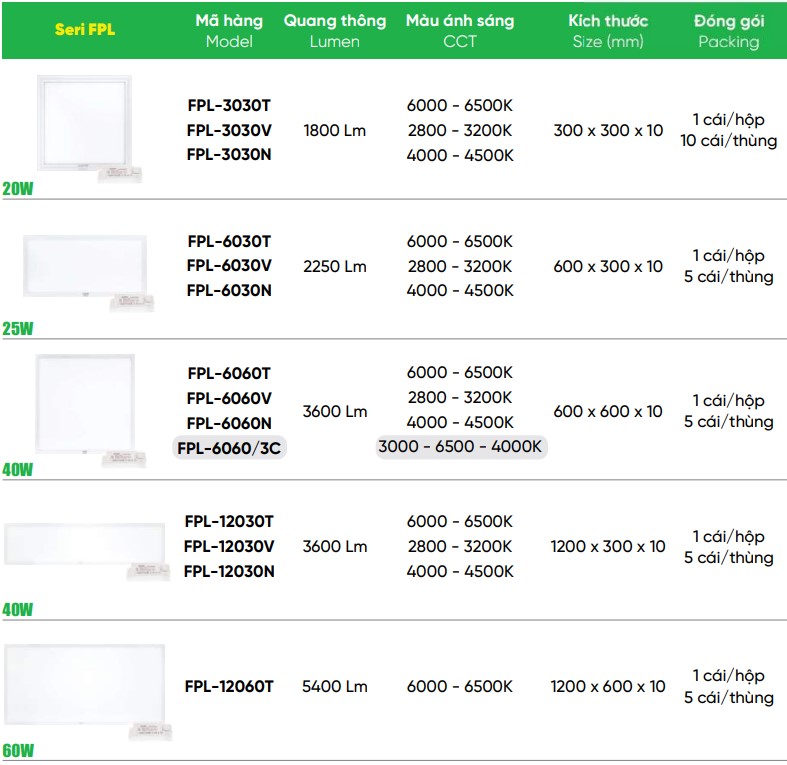The width and height of the screenshot is (787, 765).
Task: Click the 20W square panel light image
Action: pyautogui.click(x=89, y=129)
